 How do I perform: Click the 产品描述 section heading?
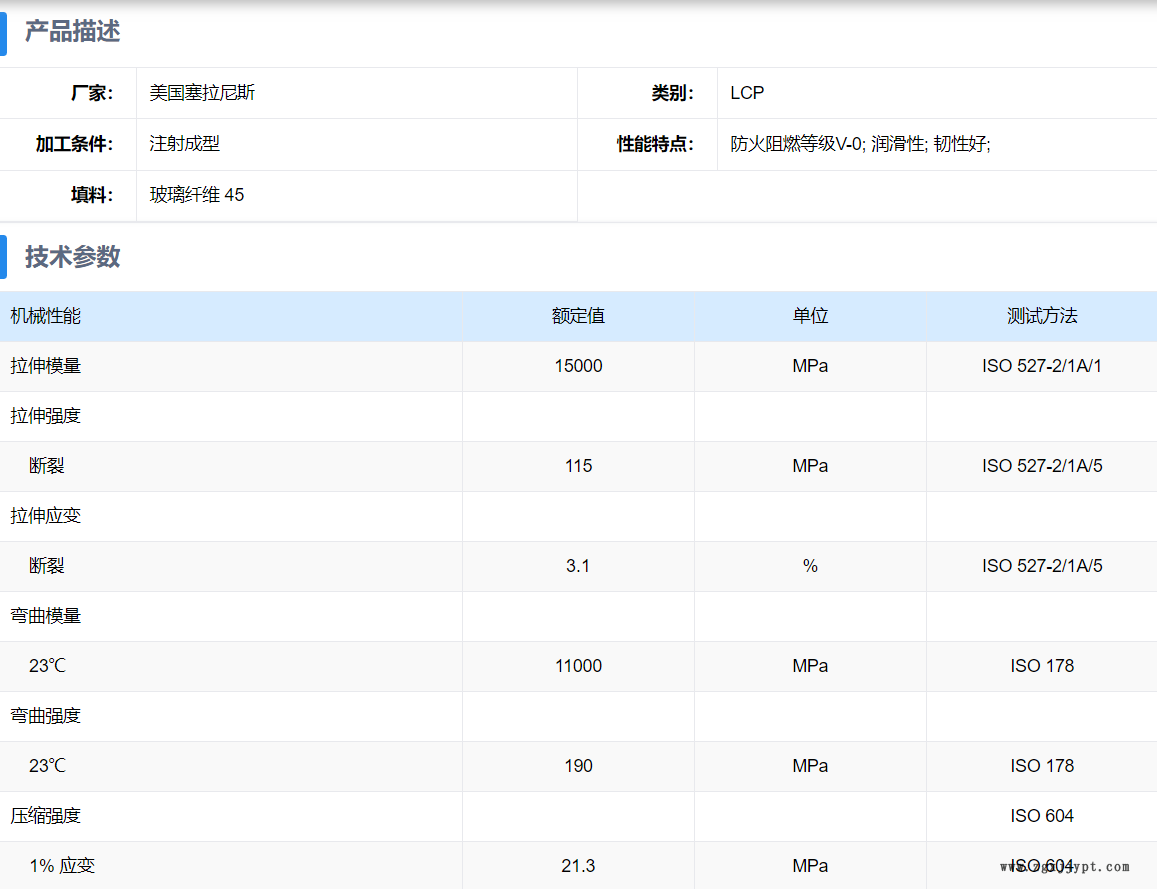pyautogui.click(x=72, y=32)
